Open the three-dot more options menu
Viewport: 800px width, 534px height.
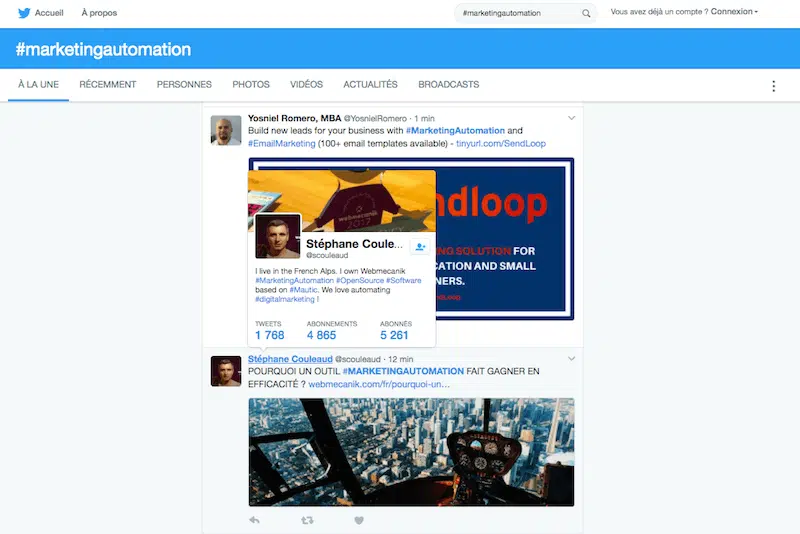click(773, 86)
